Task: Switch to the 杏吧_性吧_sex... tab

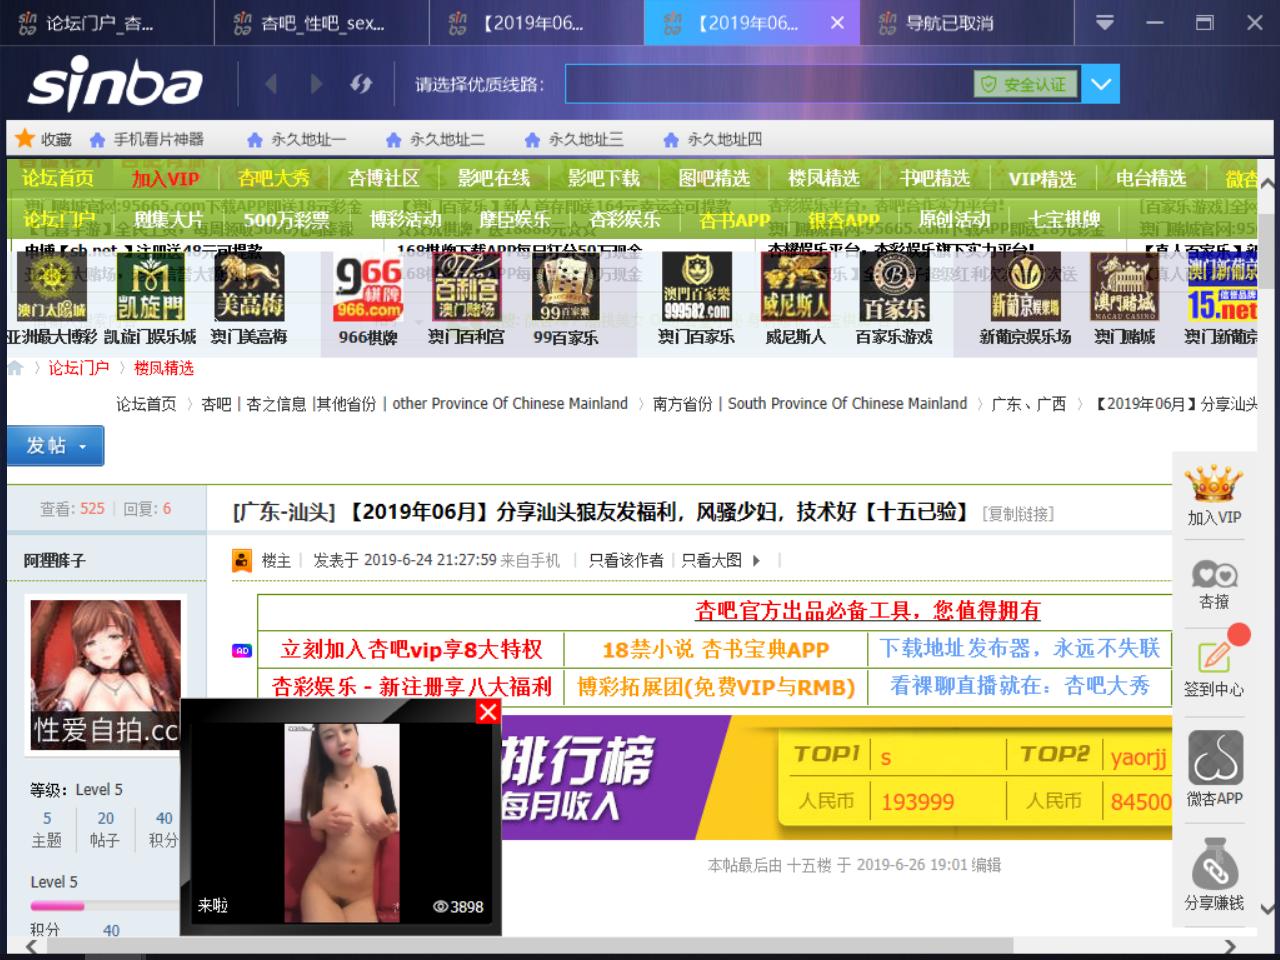Action: click(x=322, y=22)
